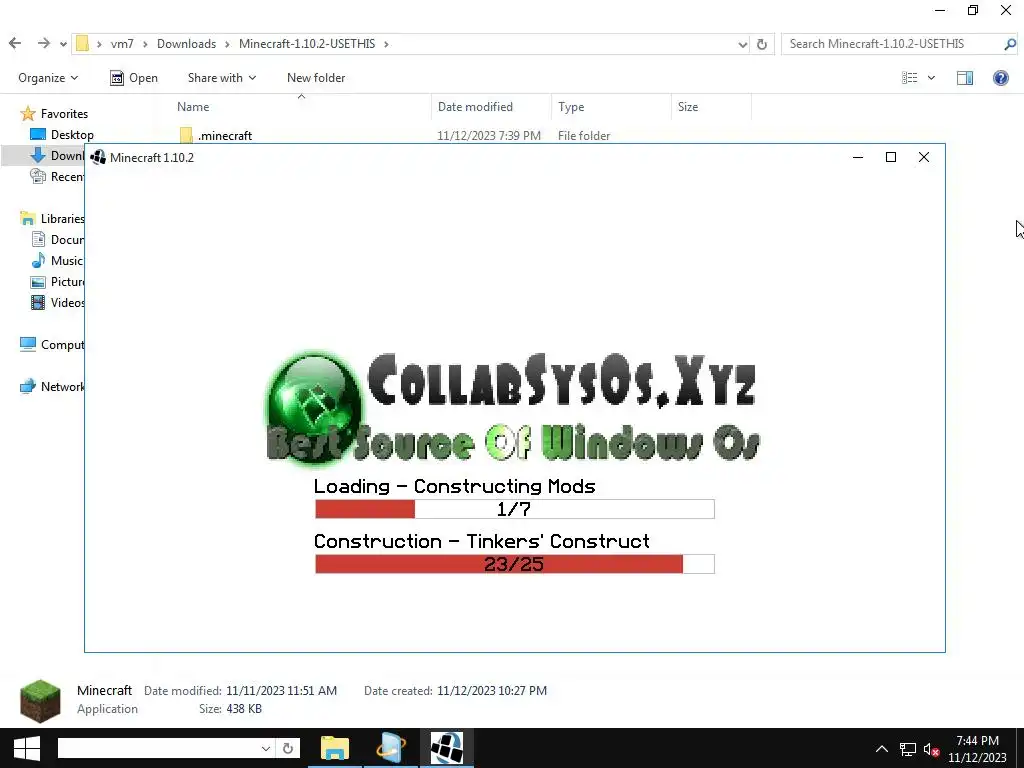
Task: Maximize the Minecraft 1.10.2 window
Action: pyautogui.click(x=891, y=157)
